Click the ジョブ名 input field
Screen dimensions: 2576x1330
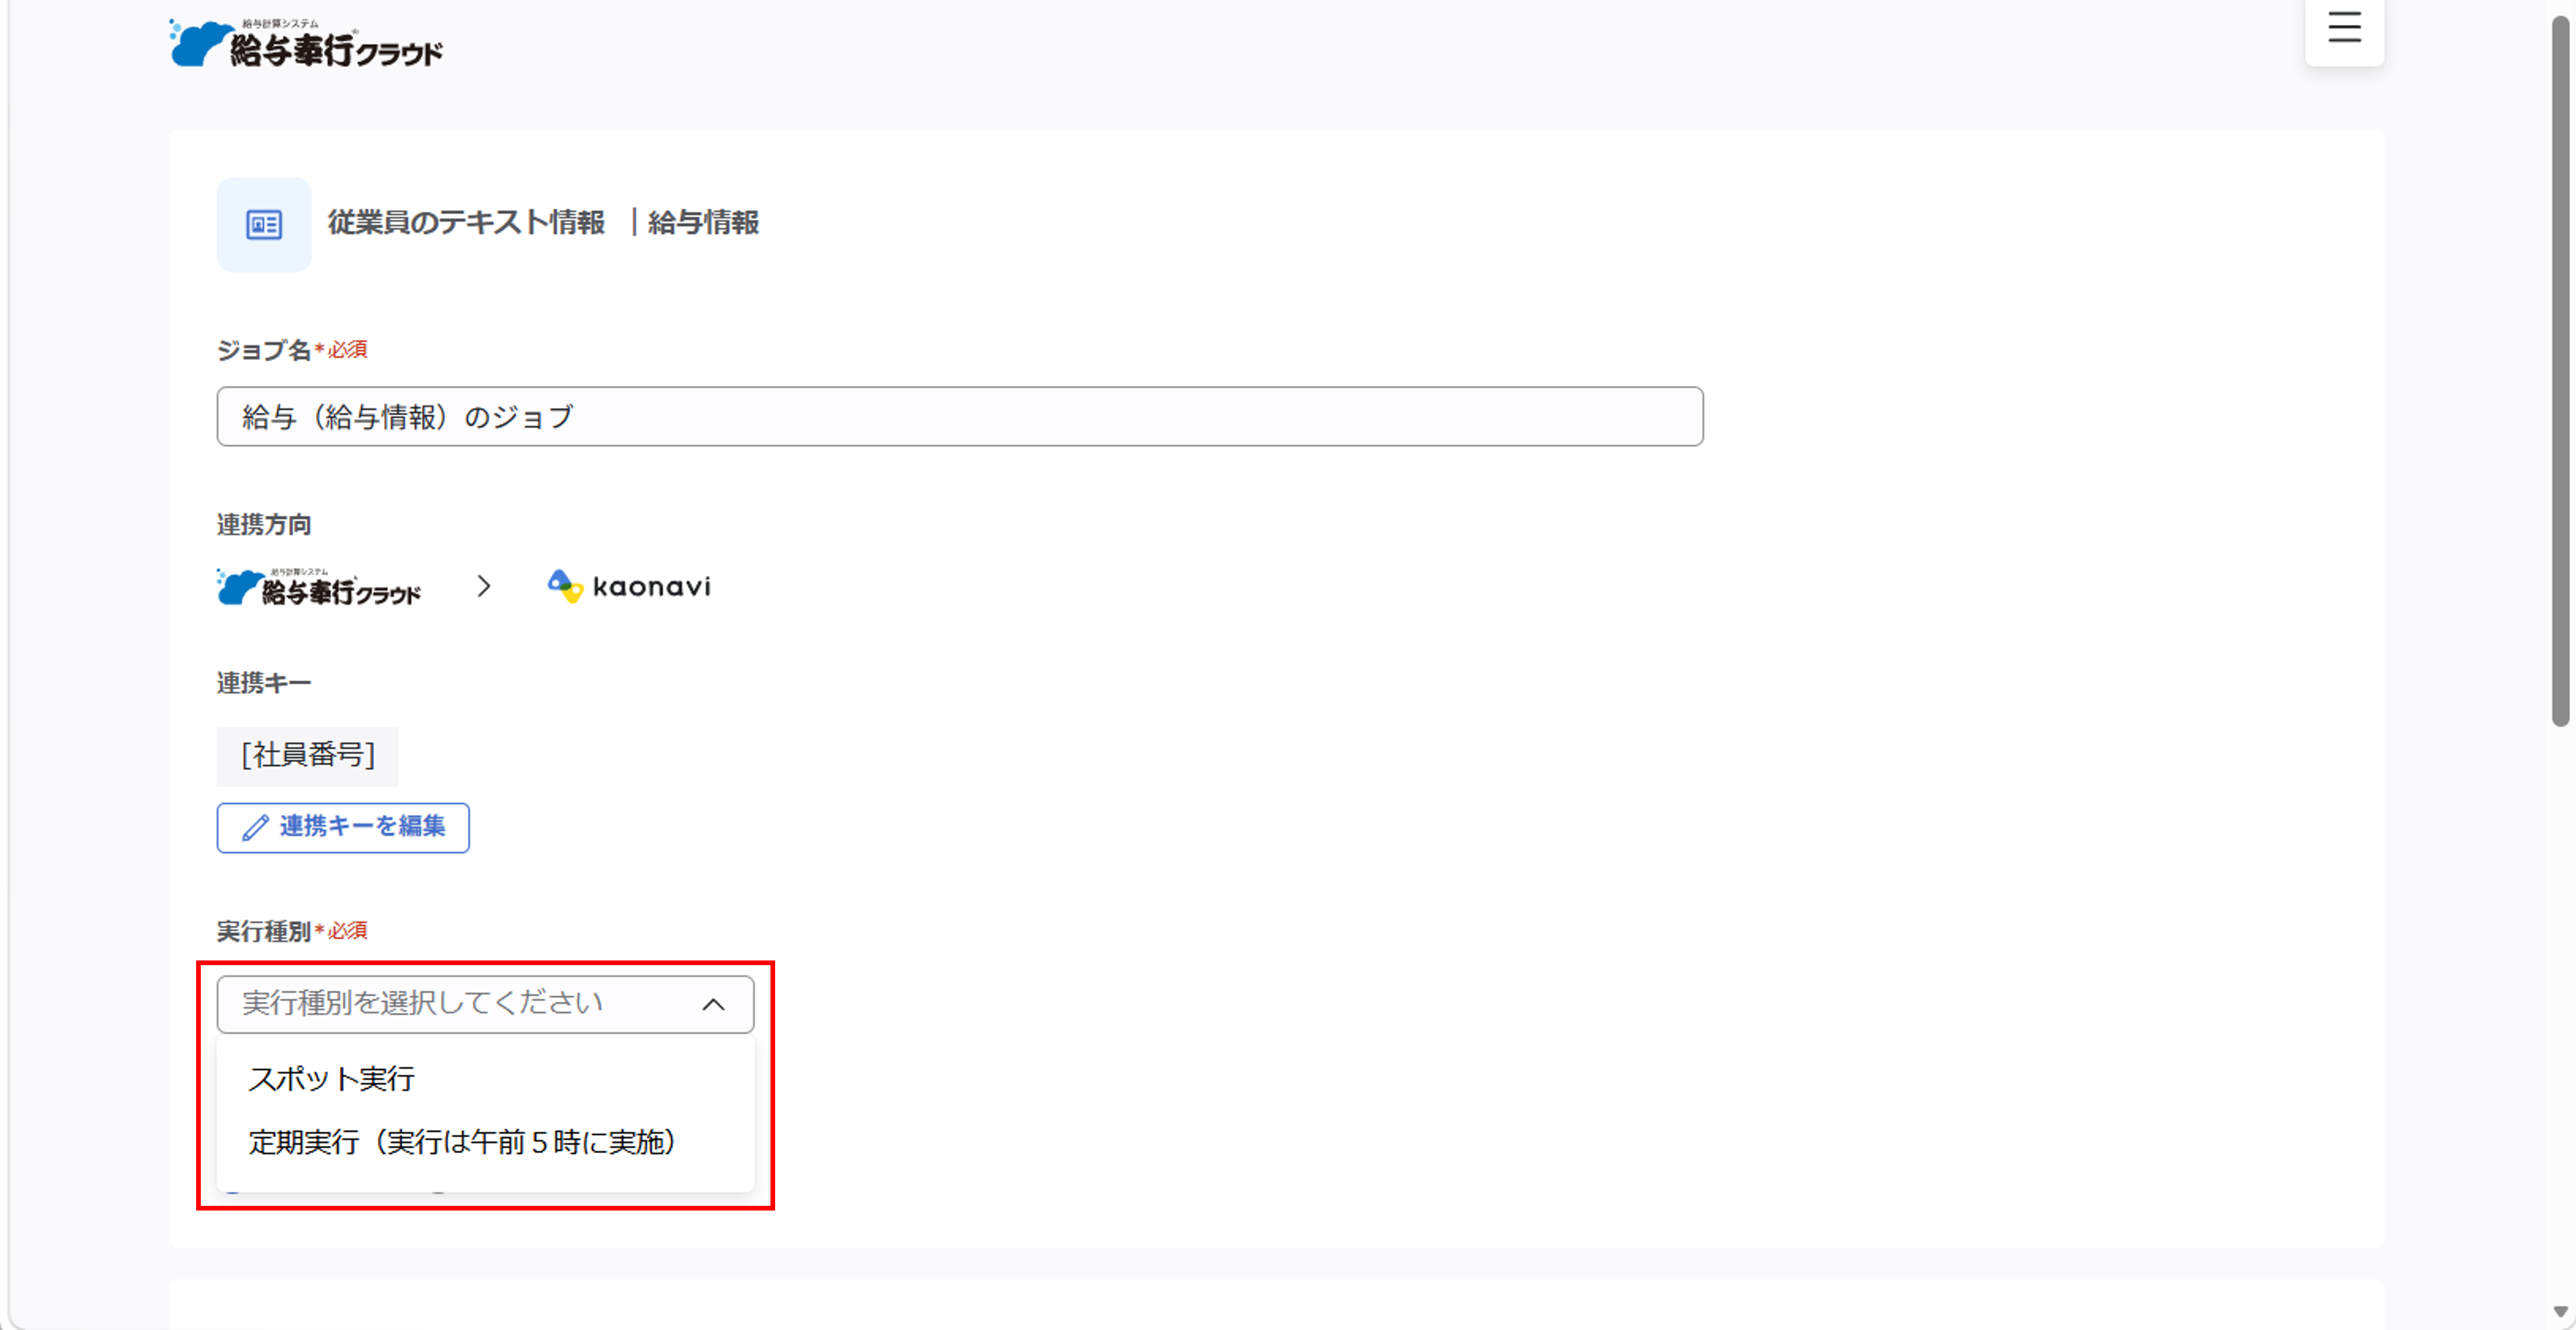959,416
